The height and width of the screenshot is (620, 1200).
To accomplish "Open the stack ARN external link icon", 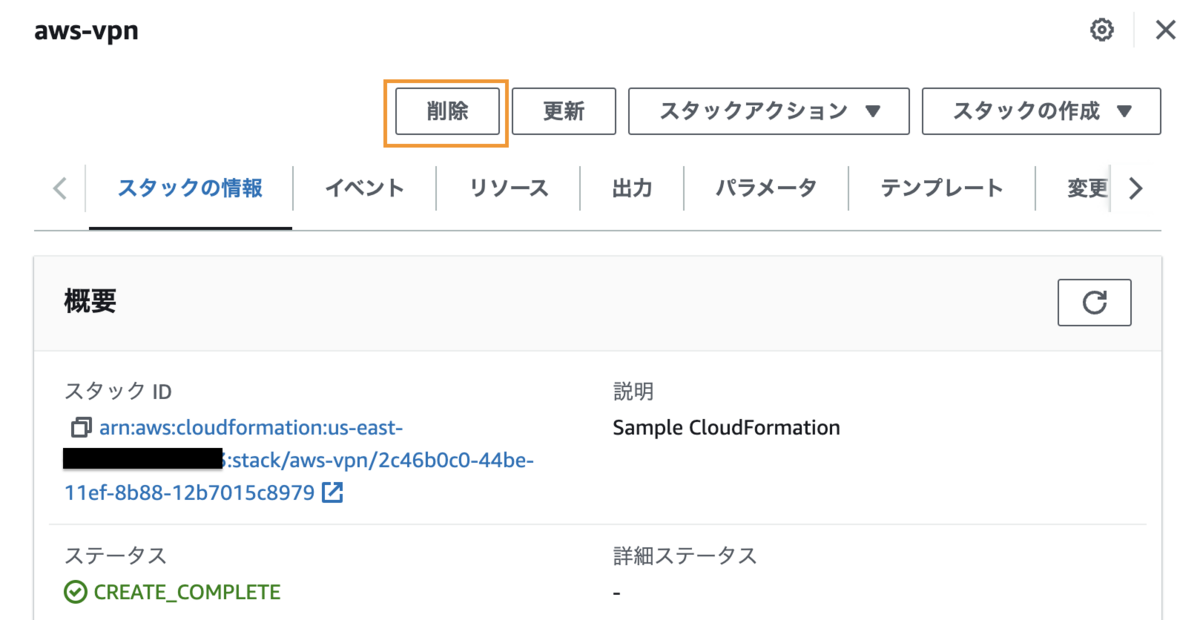I will (333, 492).
